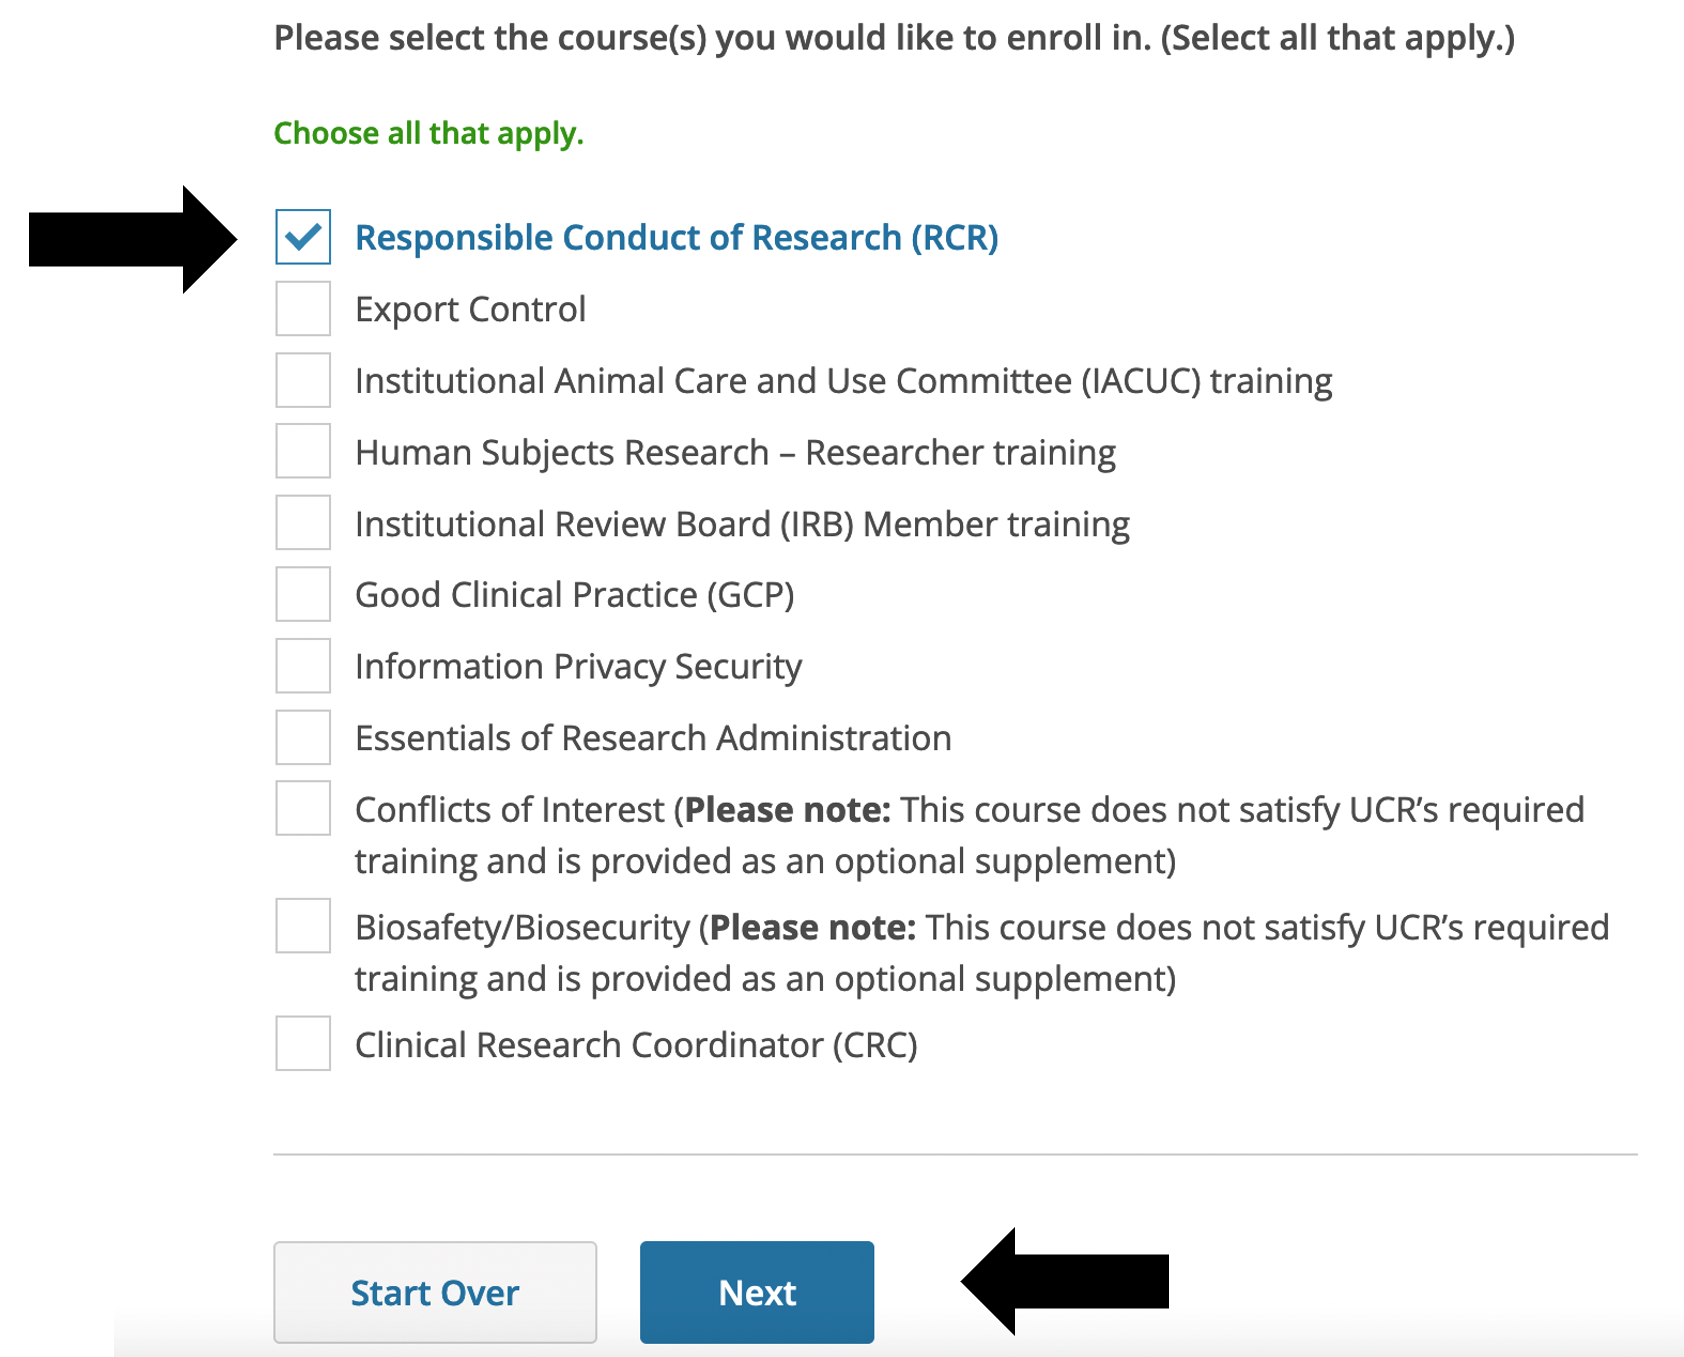Click the Essentials of Research Administration label
Screen dimensions: 1684x1357
(x=653, y=738)
